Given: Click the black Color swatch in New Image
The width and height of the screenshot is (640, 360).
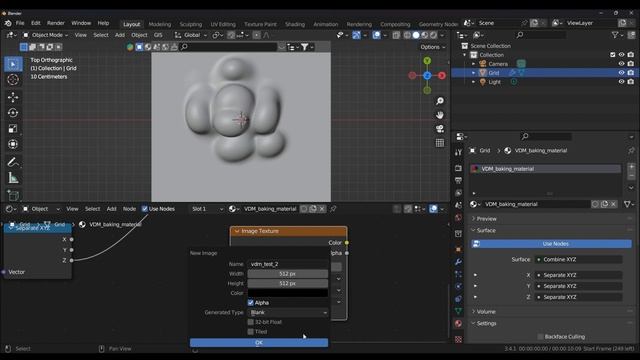Looking at the screenshot, I should click(288, 293).
